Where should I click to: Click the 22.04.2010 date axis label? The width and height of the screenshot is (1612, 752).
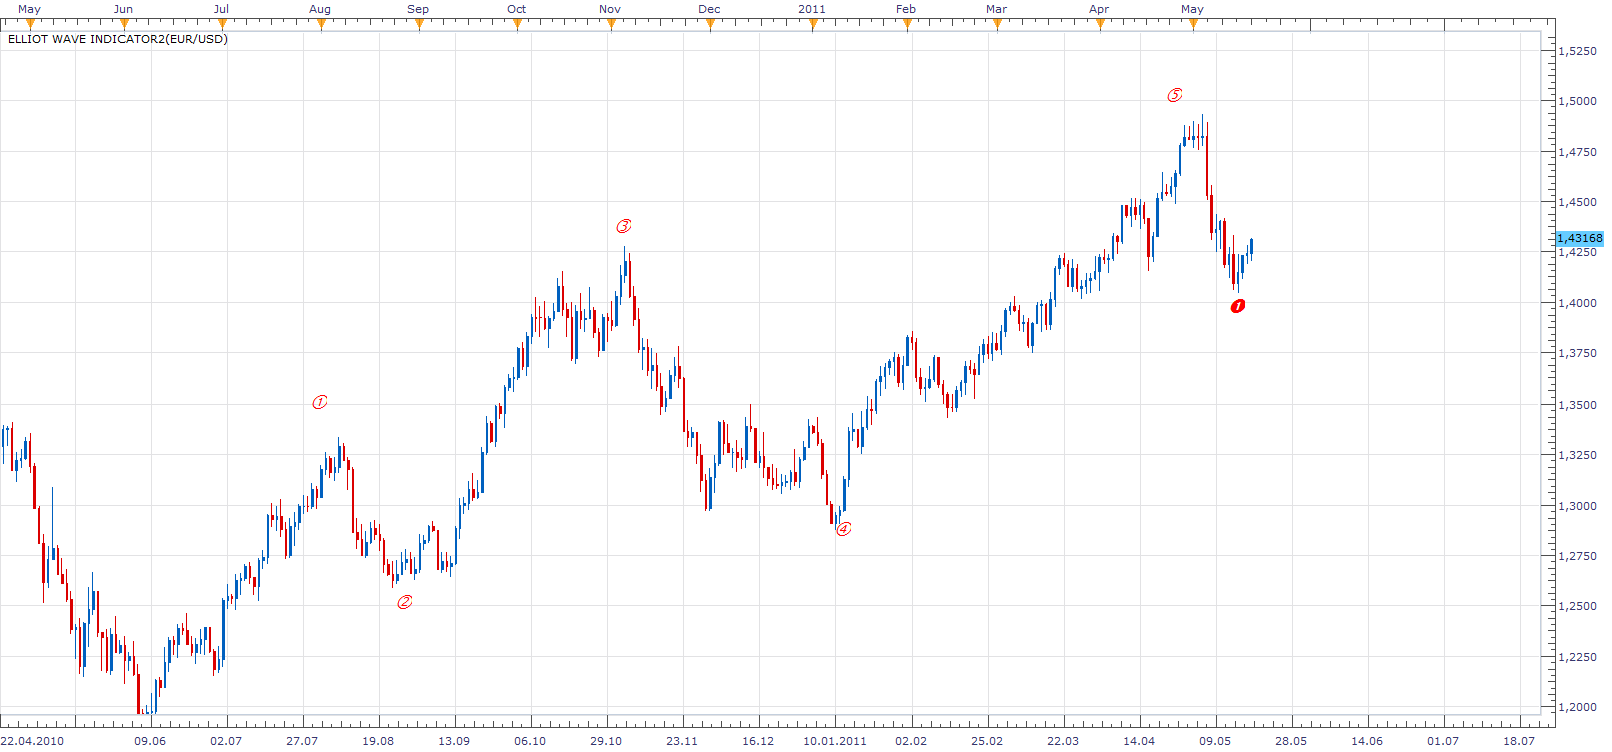(33, 741)
